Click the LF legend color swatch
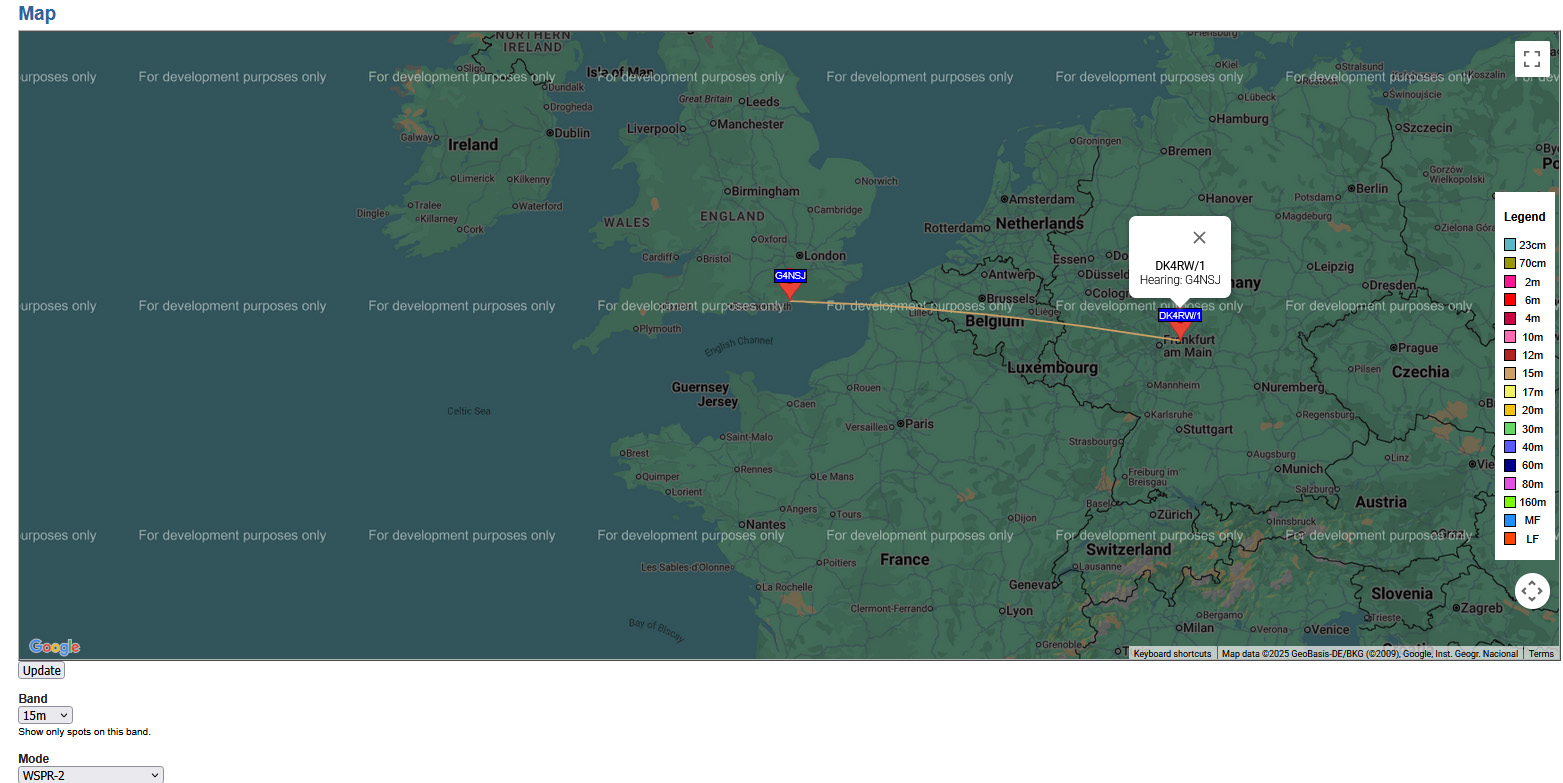This screenshot has width=1563, height=783. [1510, 539]
